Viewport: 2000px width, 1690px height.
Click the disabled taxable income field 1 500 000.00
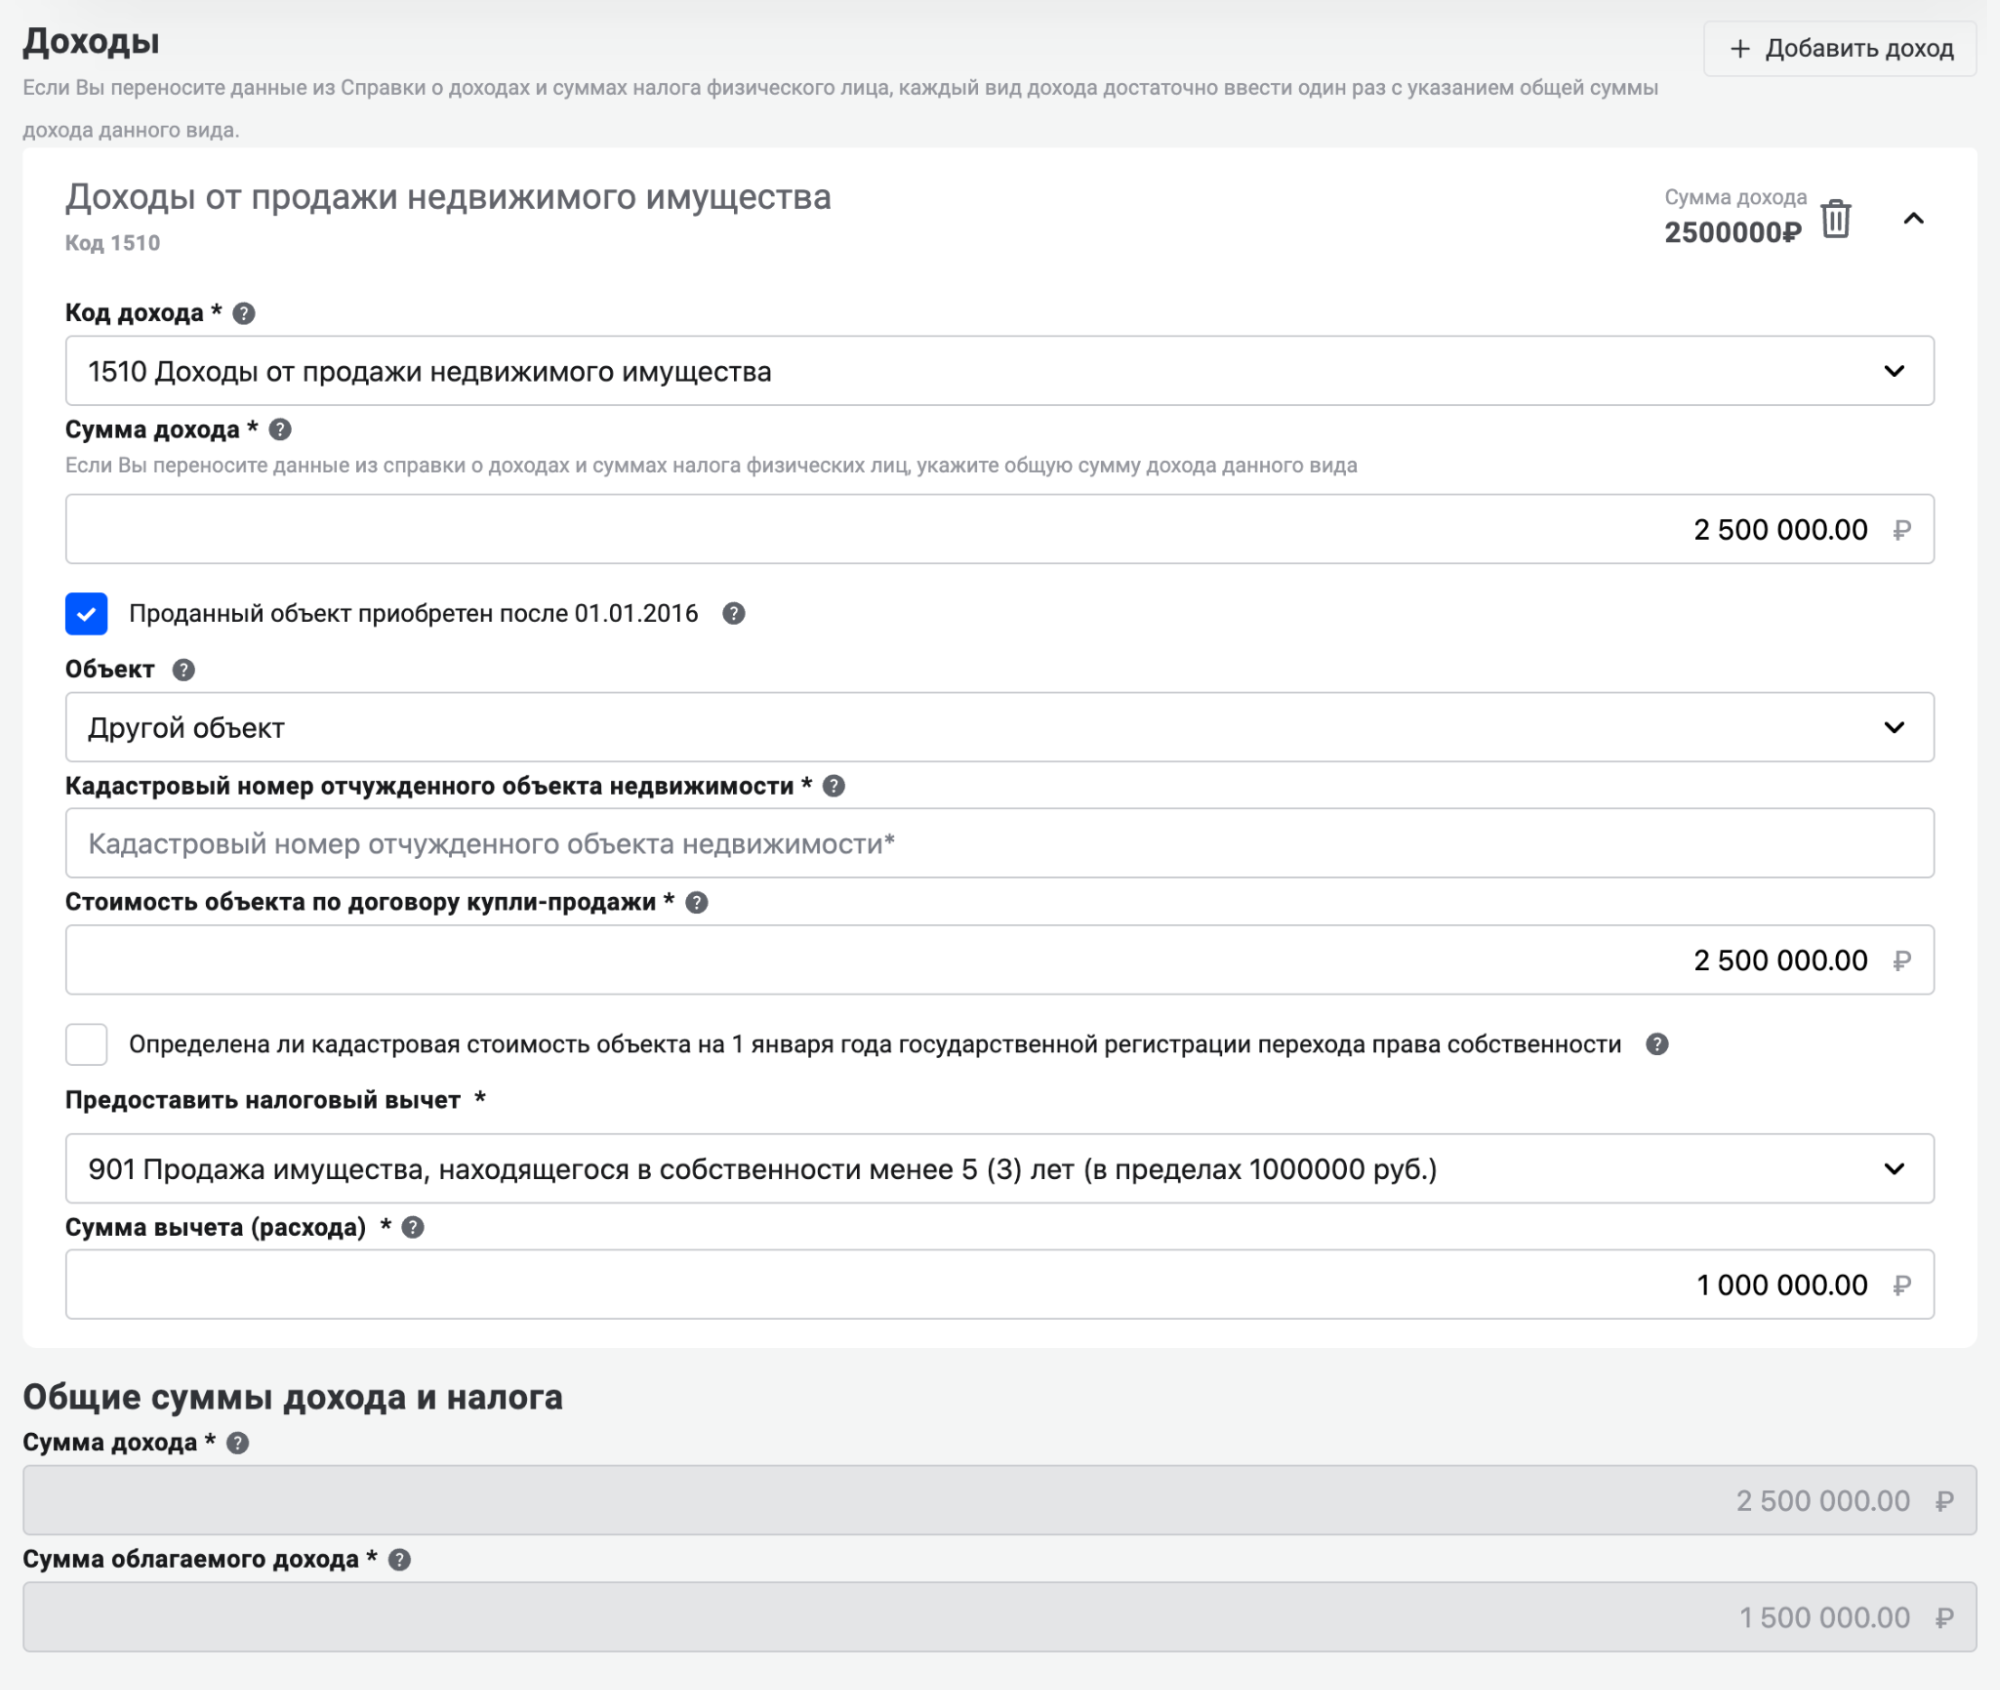click(1000, 1616)
